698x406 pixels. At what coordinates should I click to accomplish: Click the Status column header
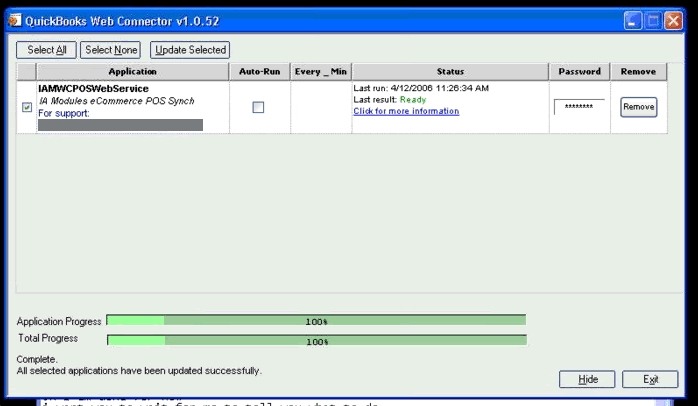click(x=450, y=72)
